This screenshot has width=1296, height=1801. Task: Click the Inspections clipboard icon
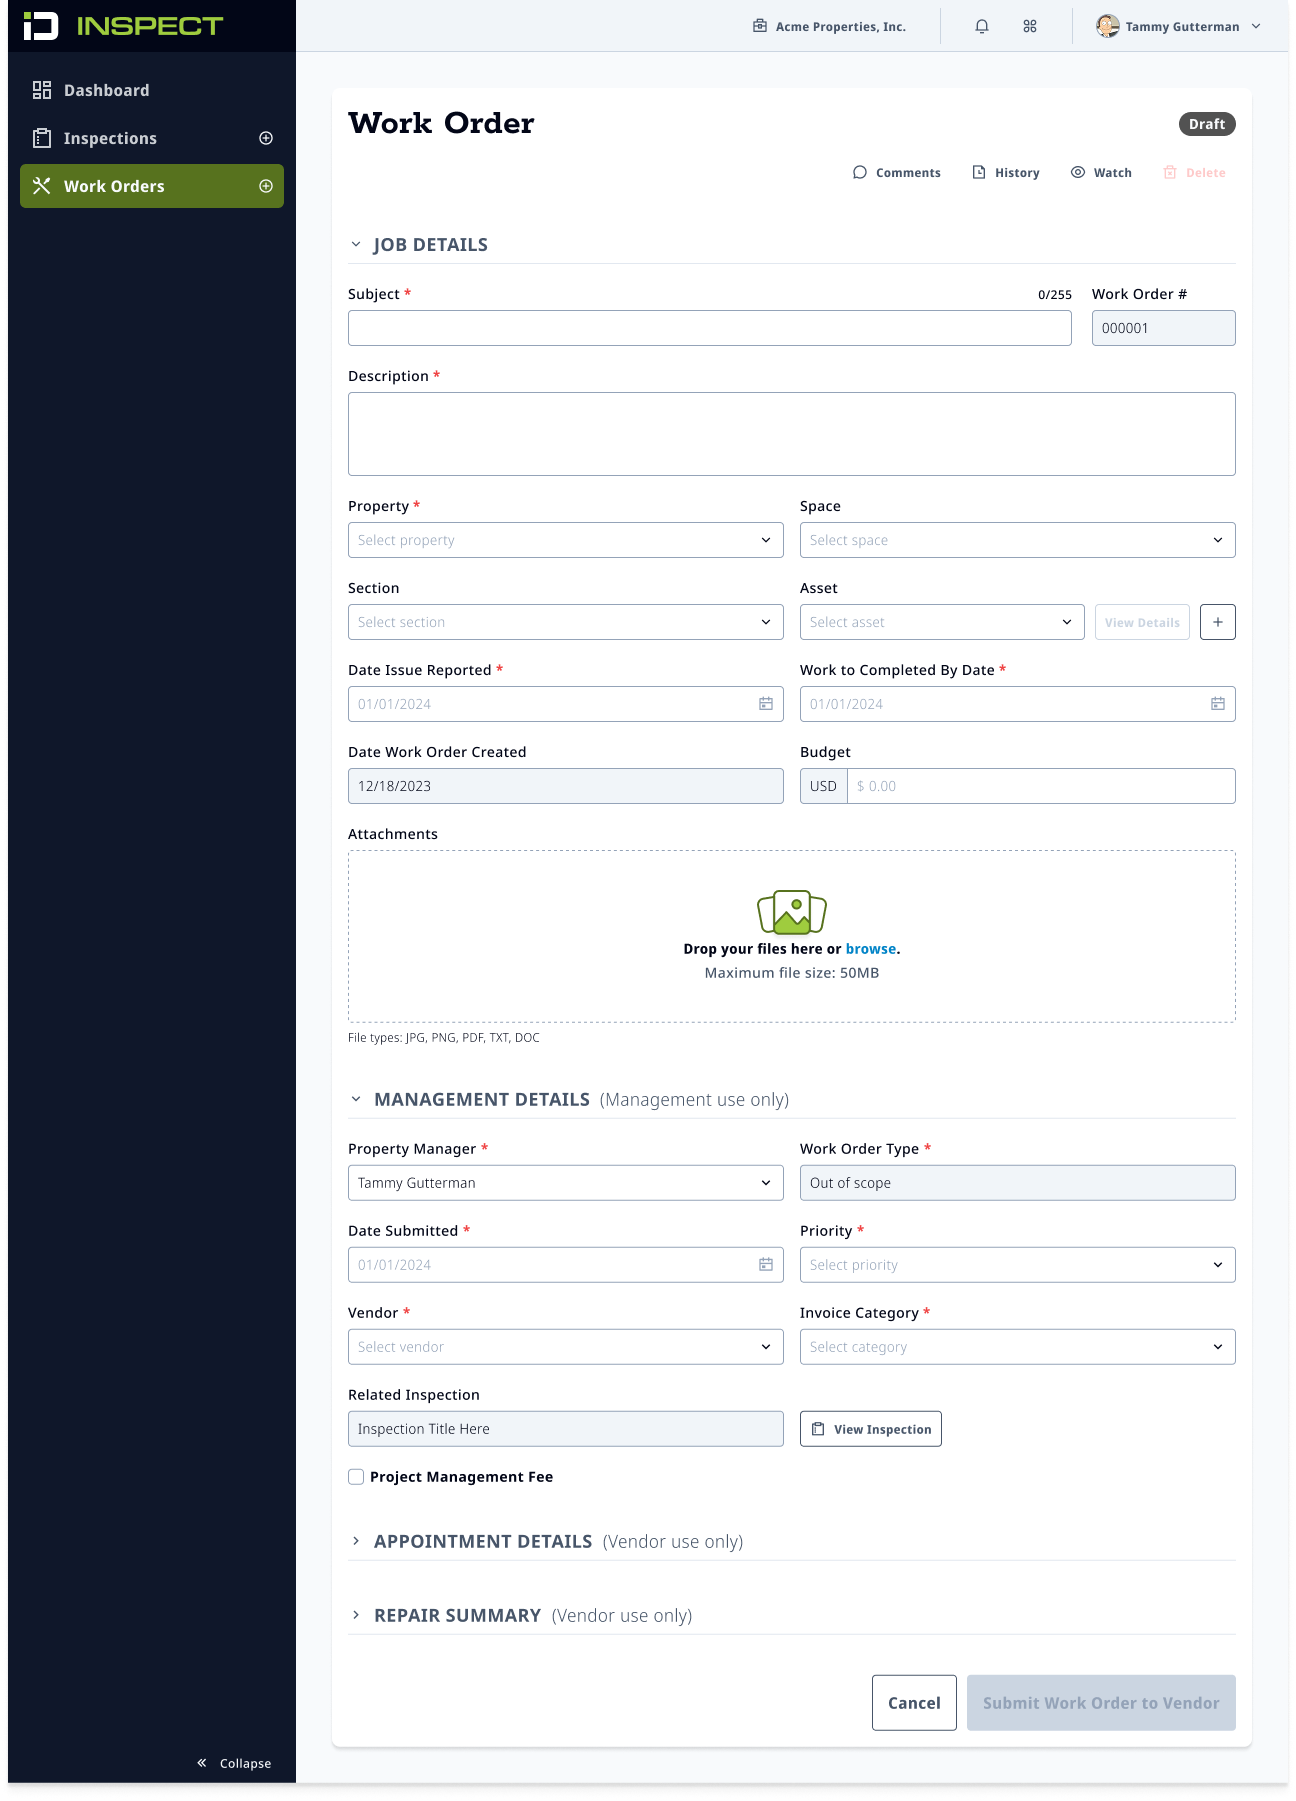pyautogui.click(x=42, y=138)
